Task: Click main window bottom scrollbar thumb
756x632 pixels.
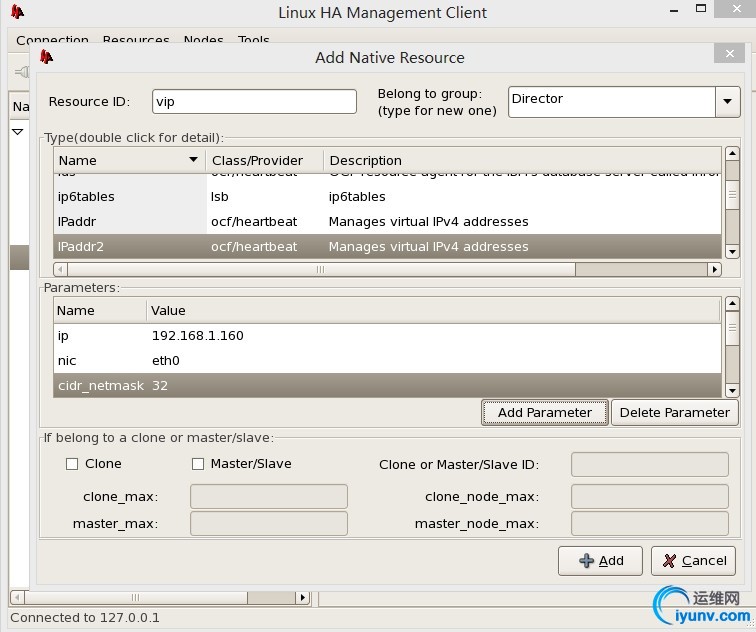Action: 136,598
